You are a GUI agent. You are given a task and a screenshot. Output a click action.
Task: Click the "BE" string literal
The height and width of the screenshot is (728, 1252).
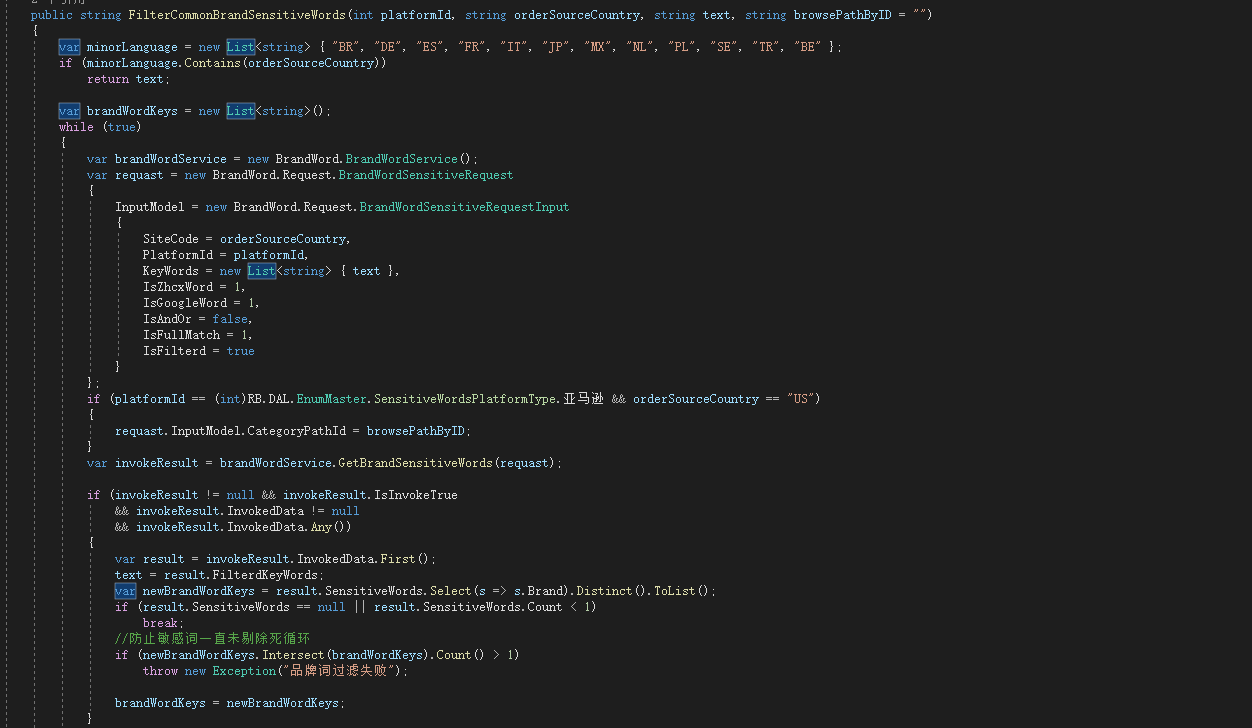pyautogui.click(x=809, y=47)
